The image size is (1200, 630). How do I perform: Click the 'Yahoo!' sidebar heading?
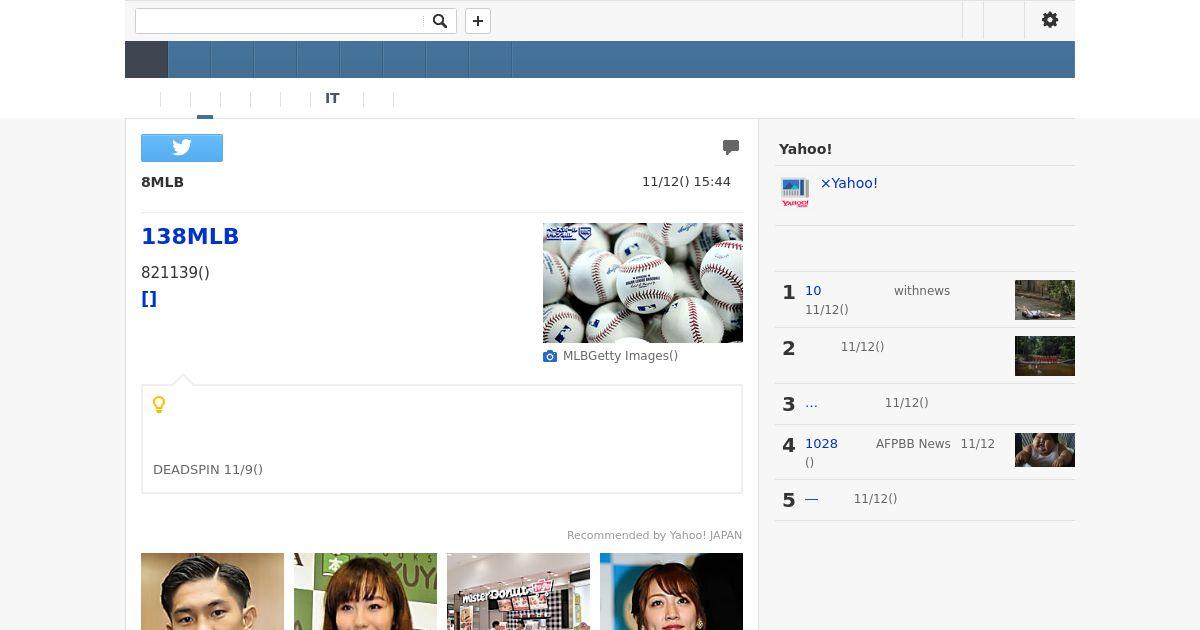805,149
